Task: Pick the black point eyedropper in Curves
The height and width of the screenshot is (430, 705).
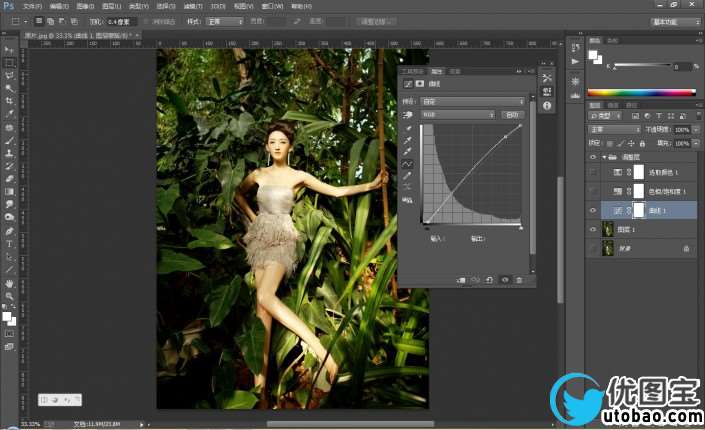Action: click(x=408, y=129)
